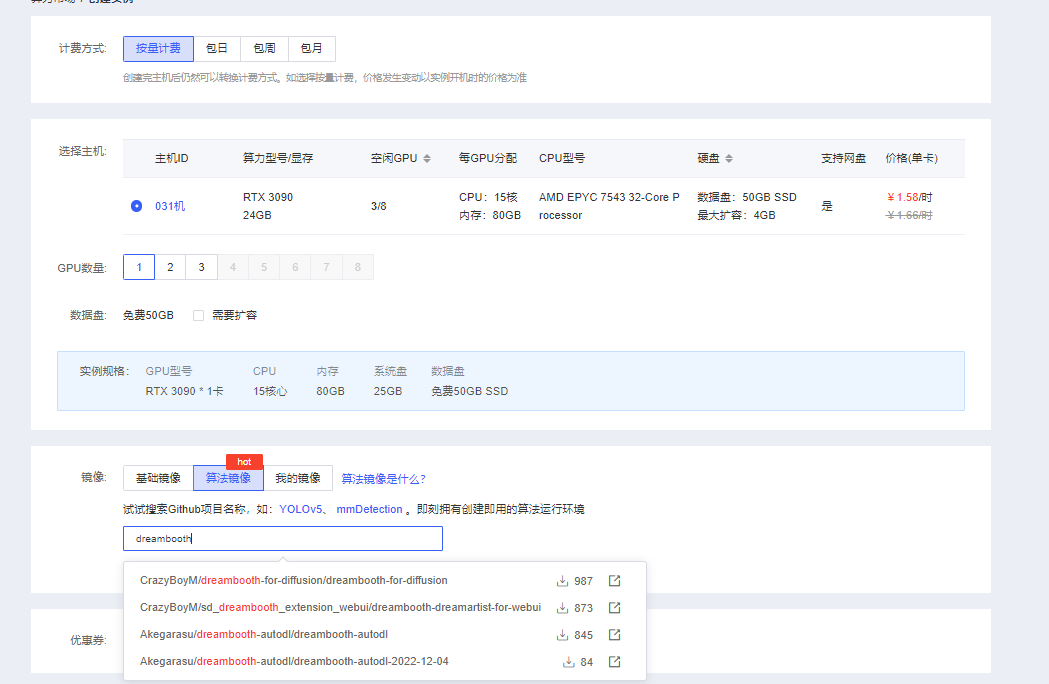Viewport: 1049px width, 684px height.
Task: Set GPU数量 to 2
Action: tap(171, 267)
